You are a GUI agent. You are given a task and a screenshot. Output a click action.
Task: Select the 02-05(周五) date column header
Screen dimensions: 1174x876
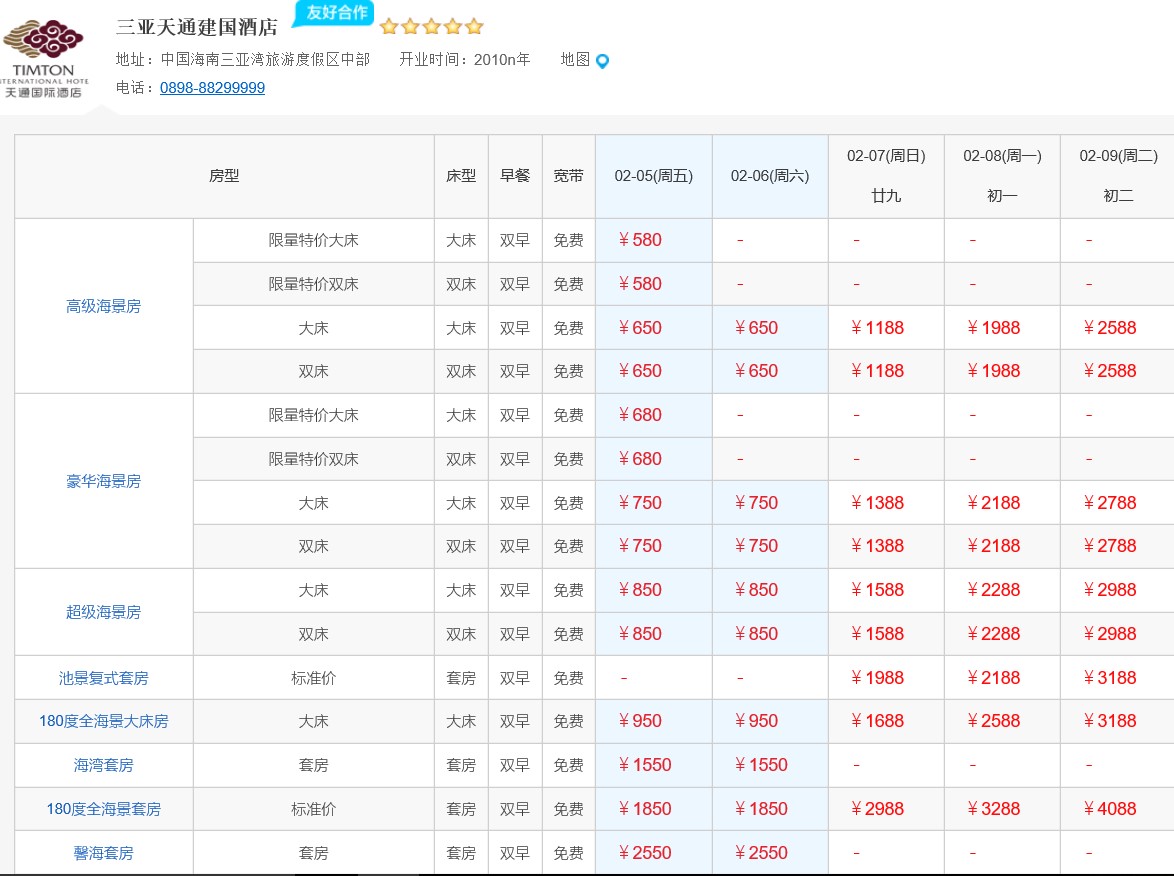coord(653,176)
